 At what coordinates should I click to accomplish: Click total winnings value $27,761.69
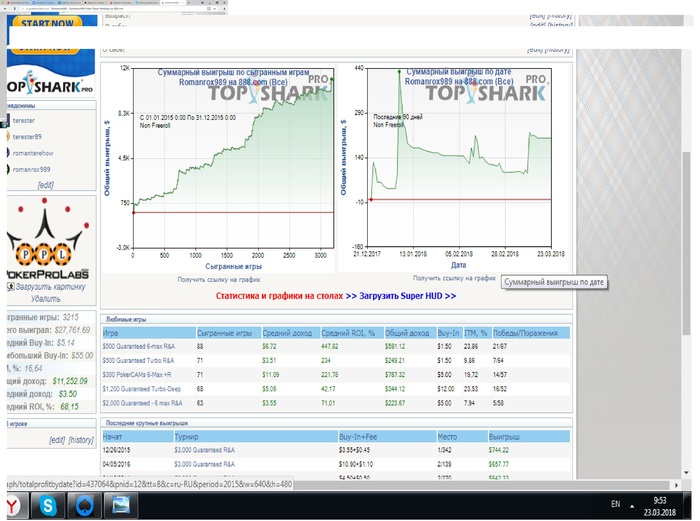[x=72, y=330]
